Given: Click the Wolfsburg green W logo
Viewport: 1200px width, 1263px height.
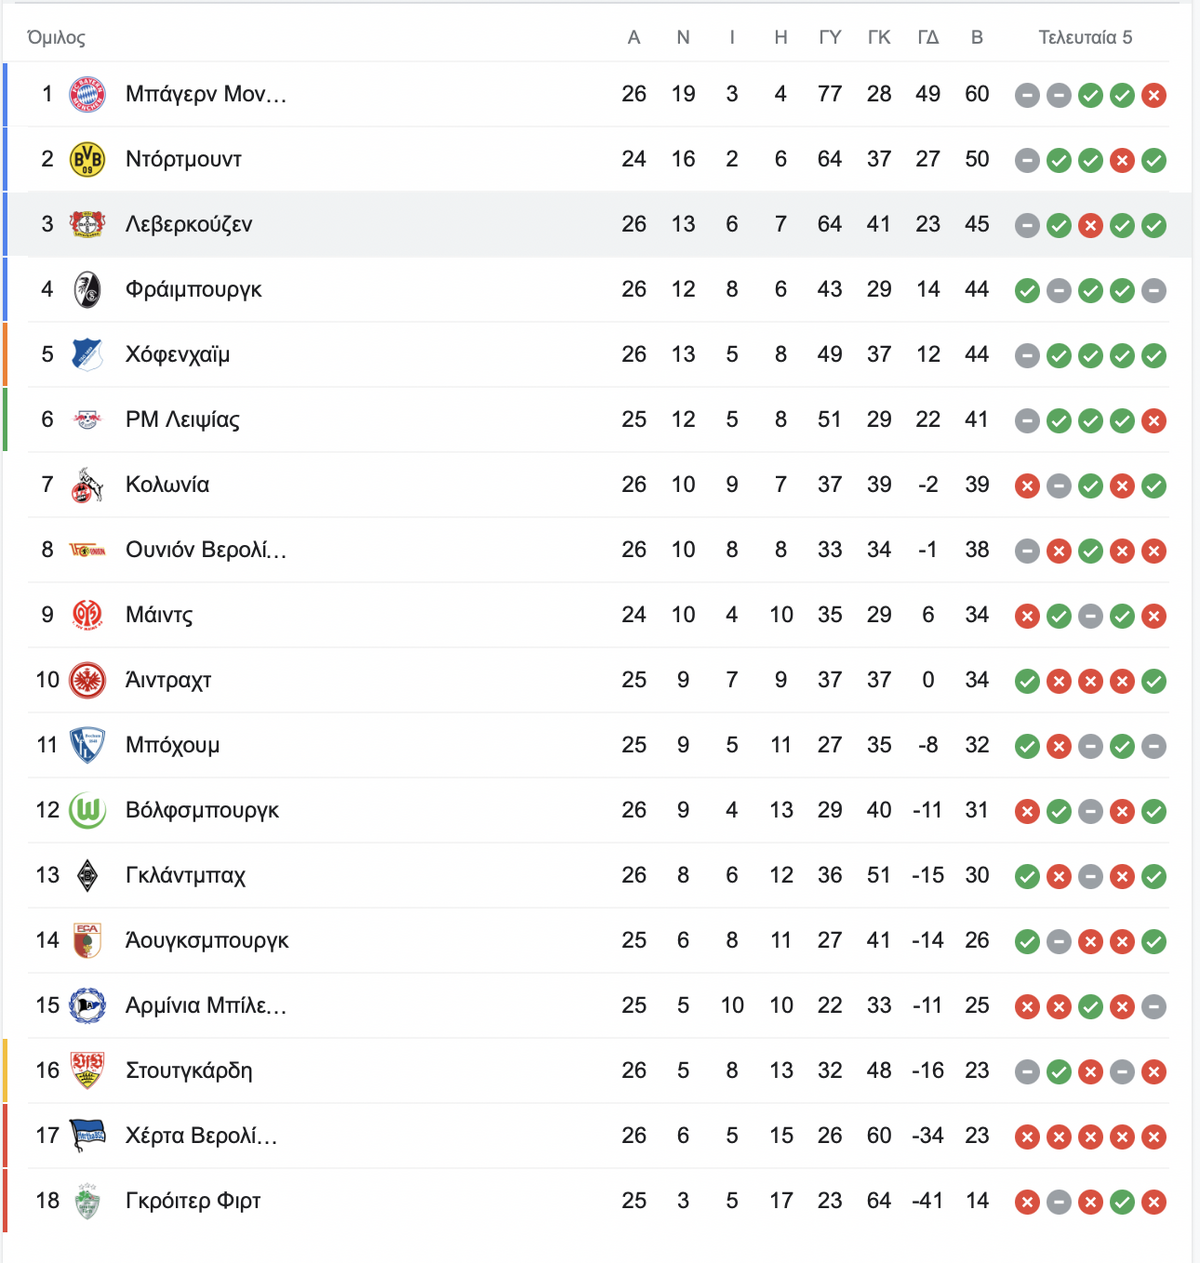Looking at the screenshot, I should click(87, 810).
